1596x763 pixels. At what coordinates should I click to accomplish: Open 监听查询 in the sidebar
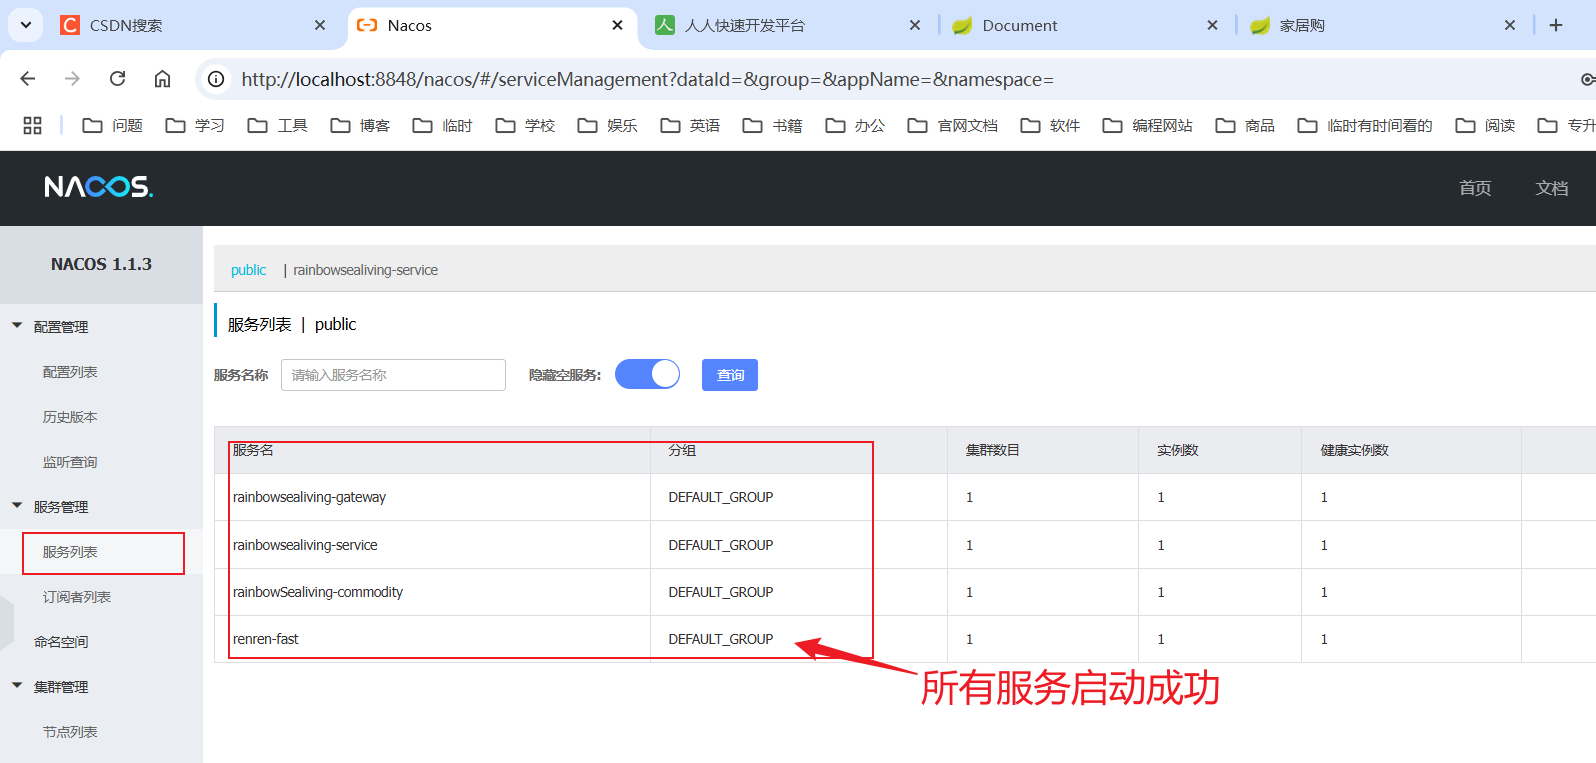point(70,462)
